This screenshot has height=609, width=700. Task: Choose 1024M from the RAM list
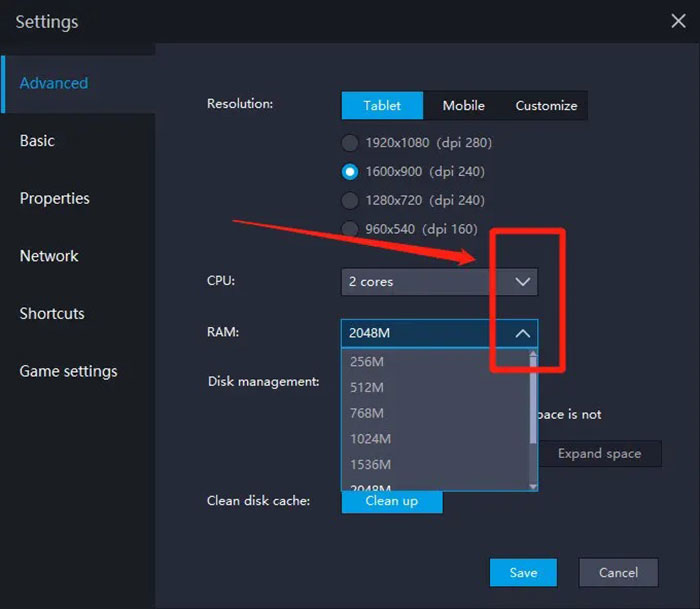point(371,438)
